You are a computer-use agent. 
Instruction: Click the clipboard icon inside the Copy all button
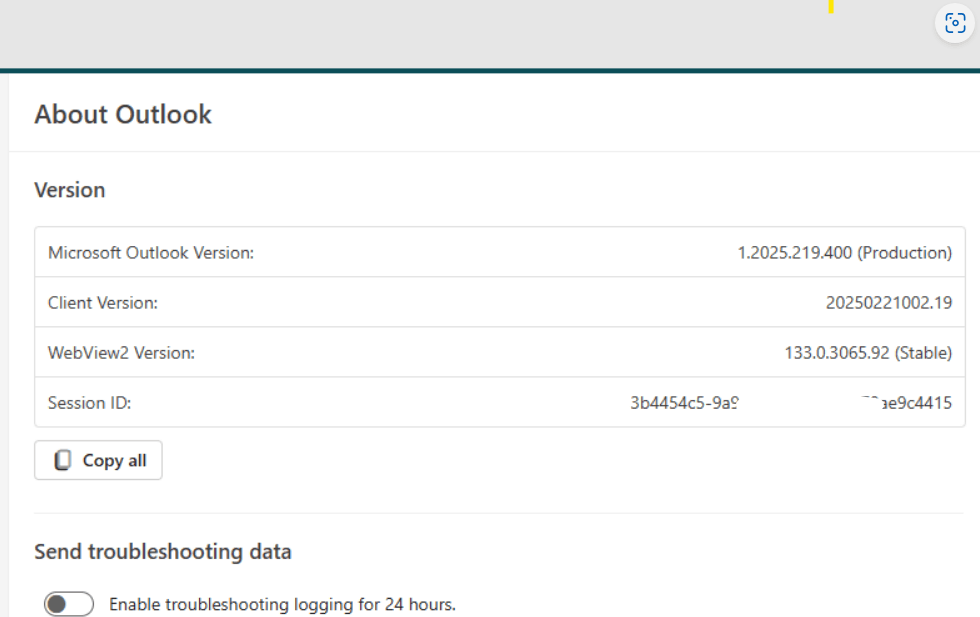64,460
